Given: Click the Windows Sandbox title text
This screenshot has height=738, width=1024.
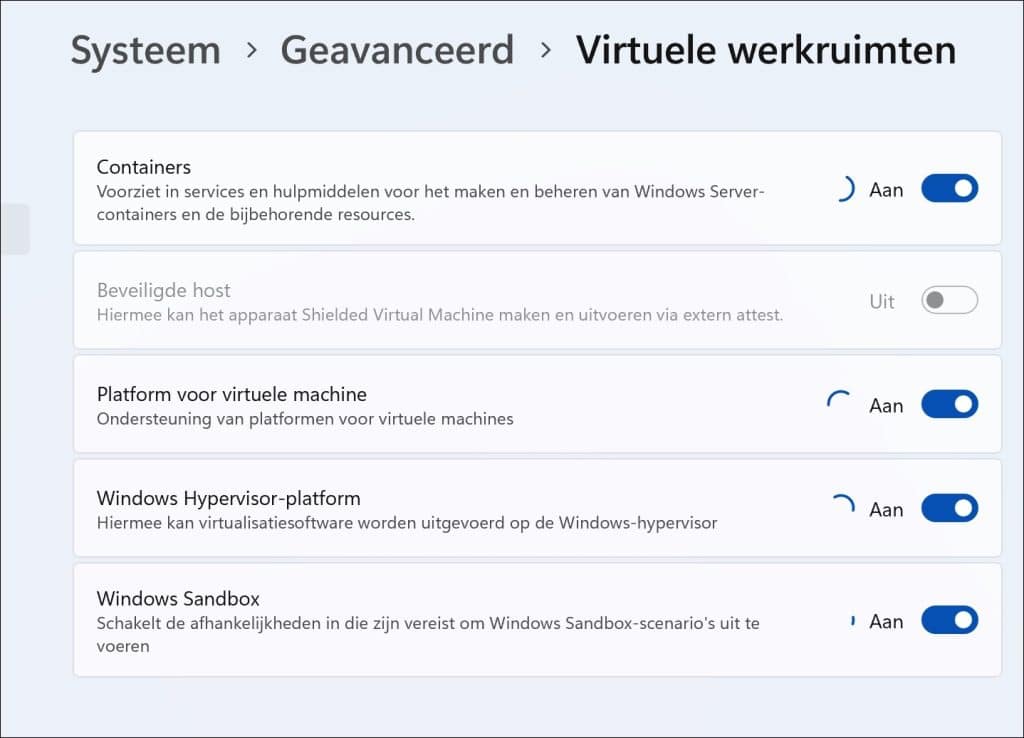Looking at the screenshot, I should 177,598.
